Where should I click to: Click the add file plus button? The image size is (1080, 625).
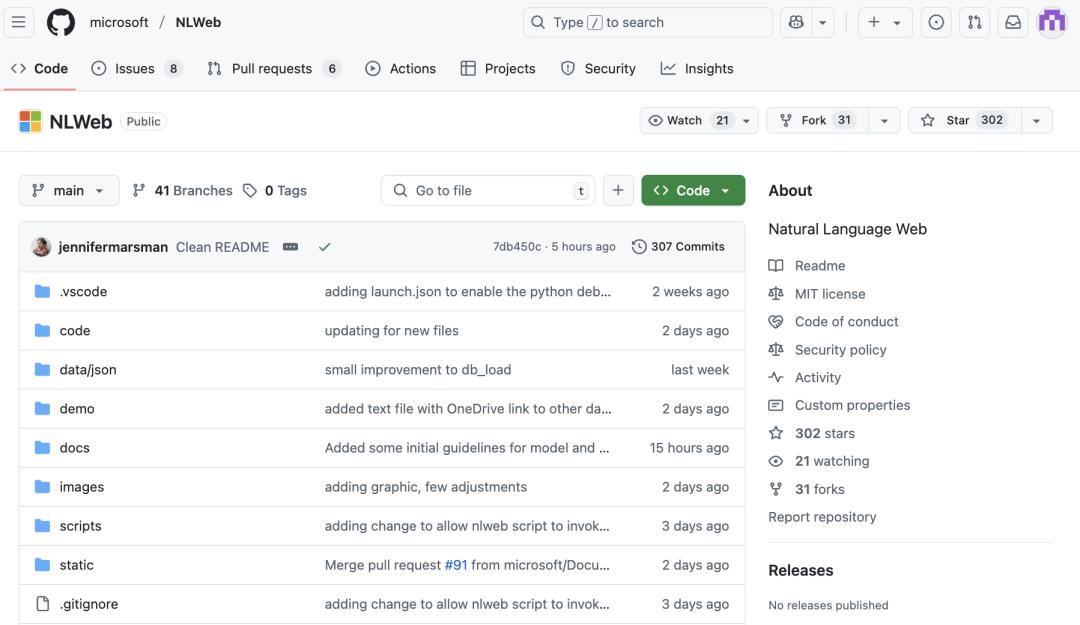618,190
